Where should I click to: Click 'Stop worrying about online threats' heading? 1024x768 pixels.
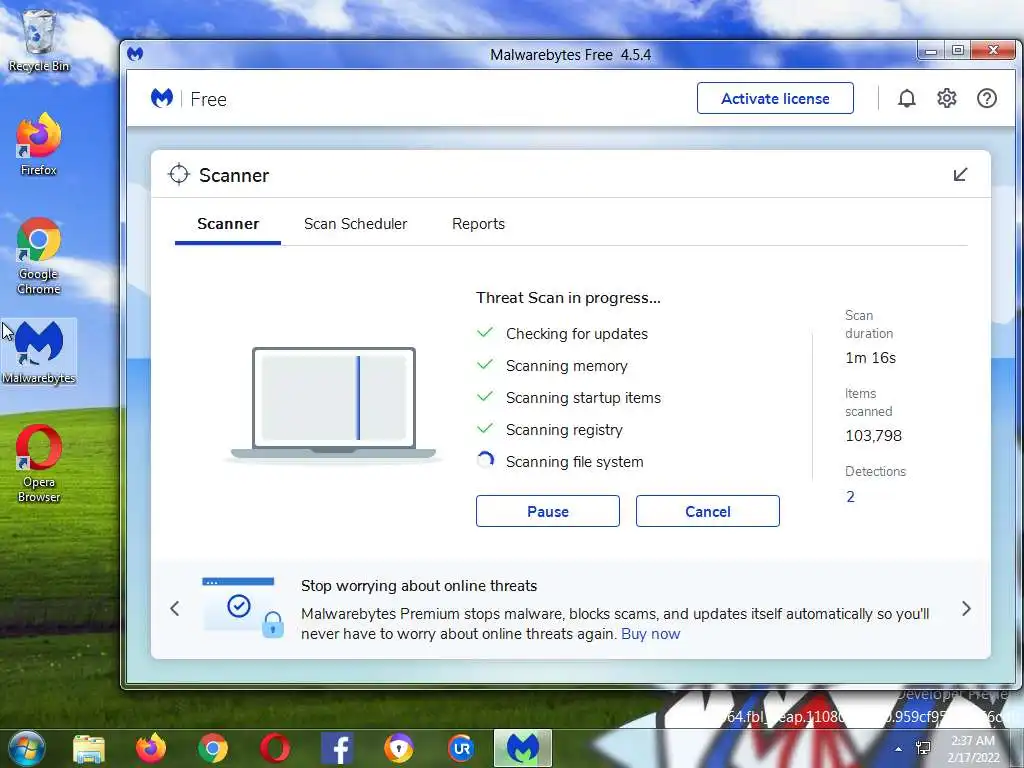419,586
